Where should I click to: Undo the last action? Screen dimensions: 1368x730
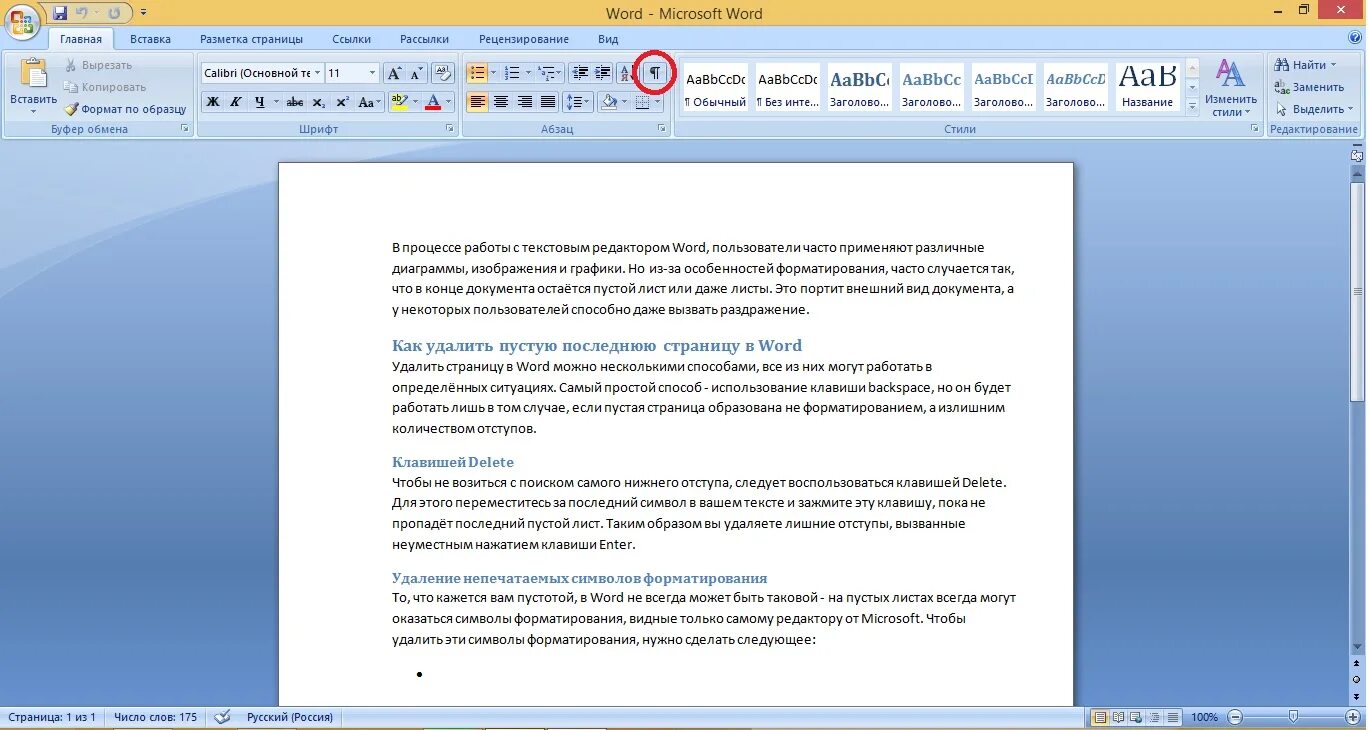pos(83,13)
